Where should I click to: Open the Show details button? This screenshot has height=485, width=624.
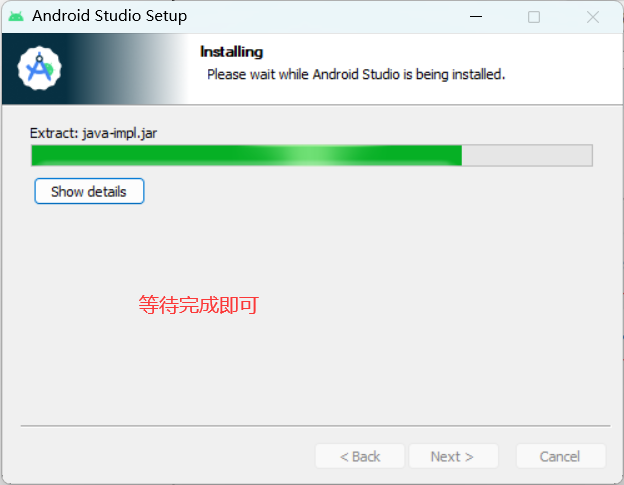[x=89, y=191]
